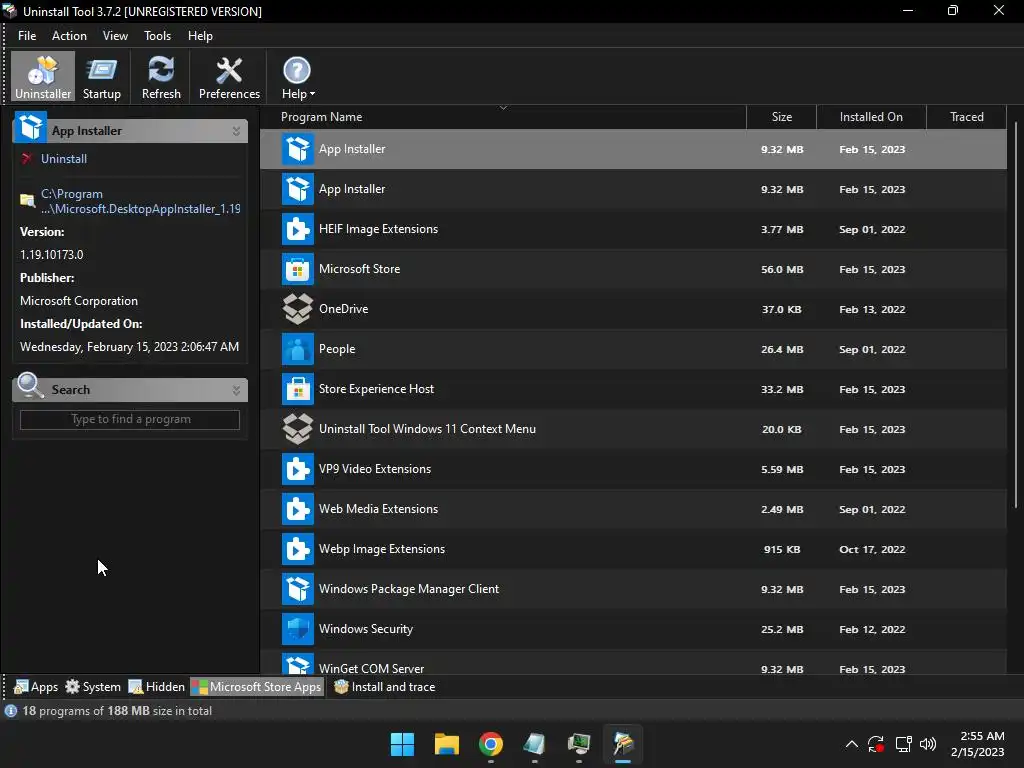Click the 26.4 MB size of People
1024x768 pixels.
click(782, 350)
